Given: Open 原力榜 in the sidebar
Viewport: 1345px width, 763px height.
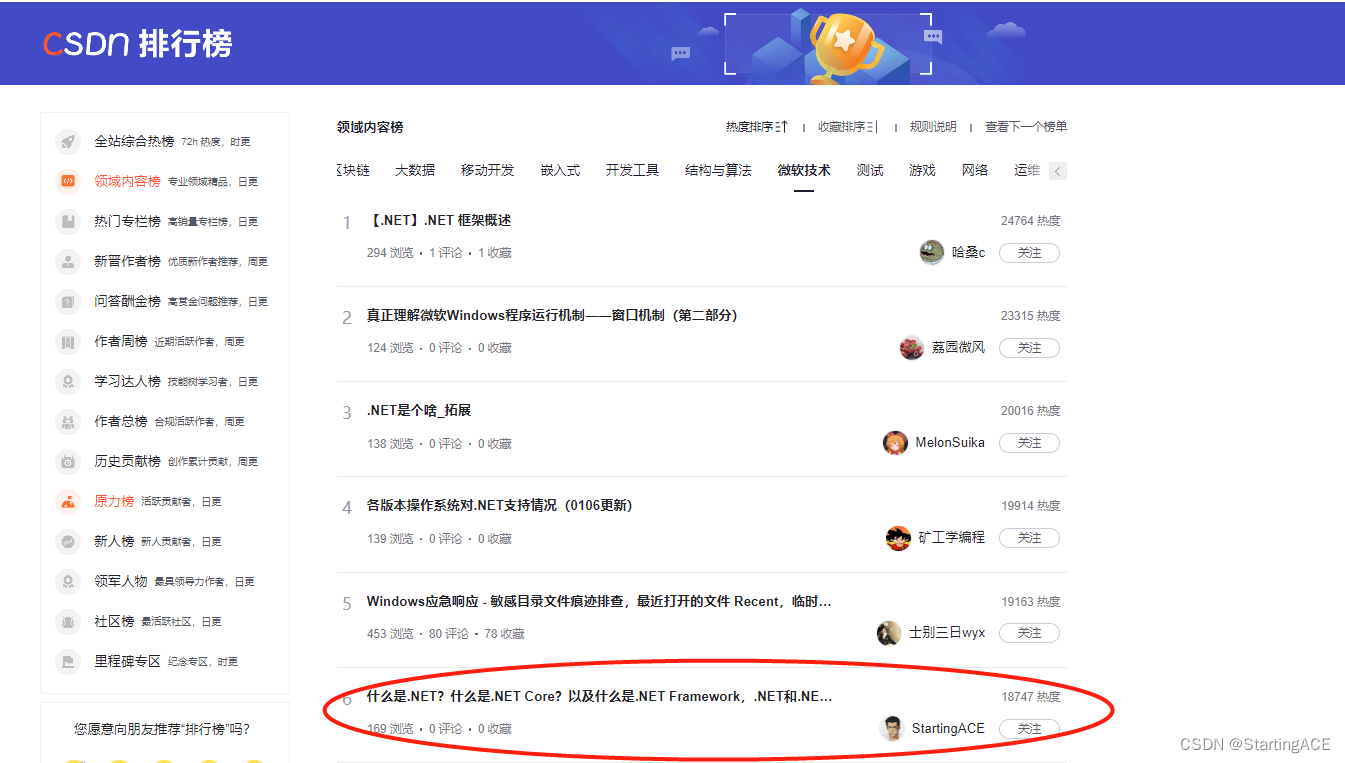Looking at the screenshot, I should tap(114, 501).
